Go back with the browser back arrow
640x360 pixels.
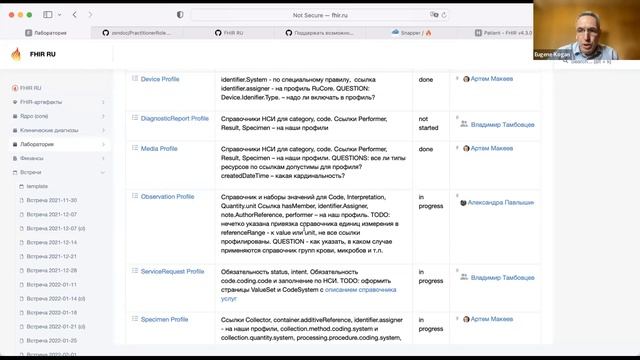pos(74,15)
